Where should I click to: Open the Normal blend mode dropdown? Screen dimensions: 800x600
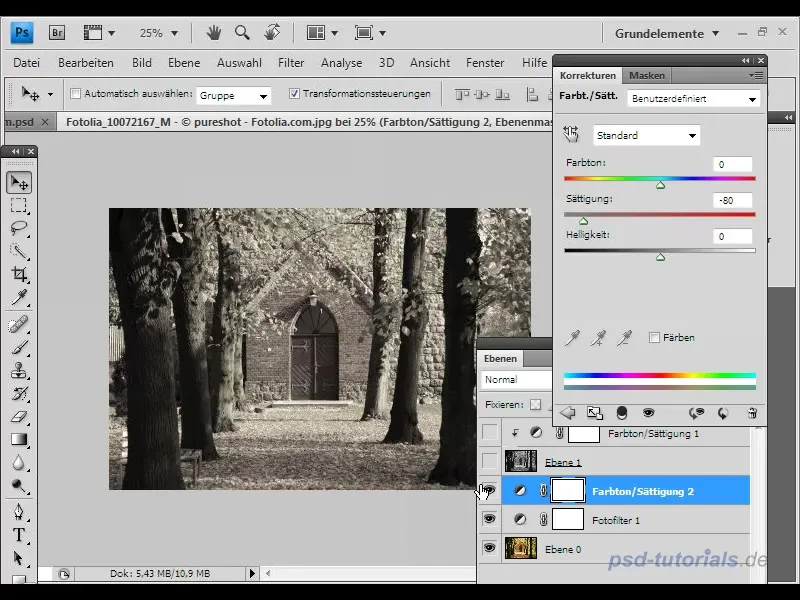[517, 380]
